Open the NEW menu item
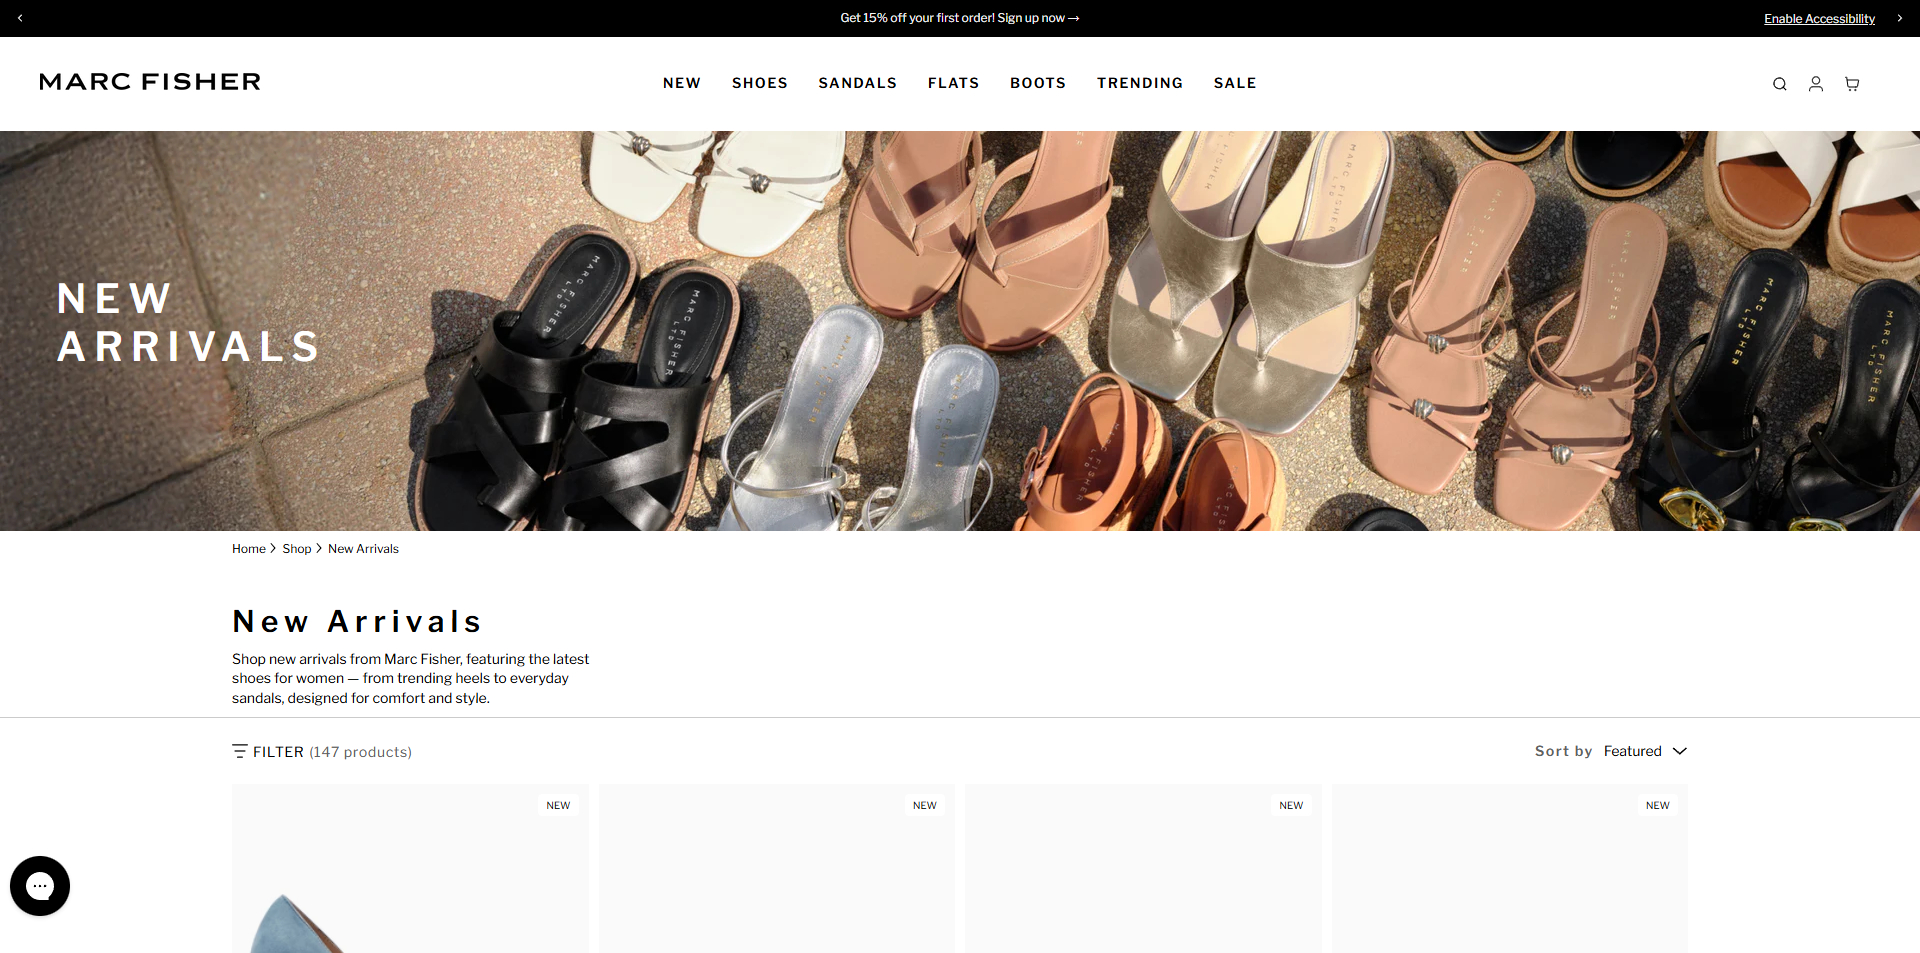This screenshot has width=1920, height=953. tap(681, 83)
